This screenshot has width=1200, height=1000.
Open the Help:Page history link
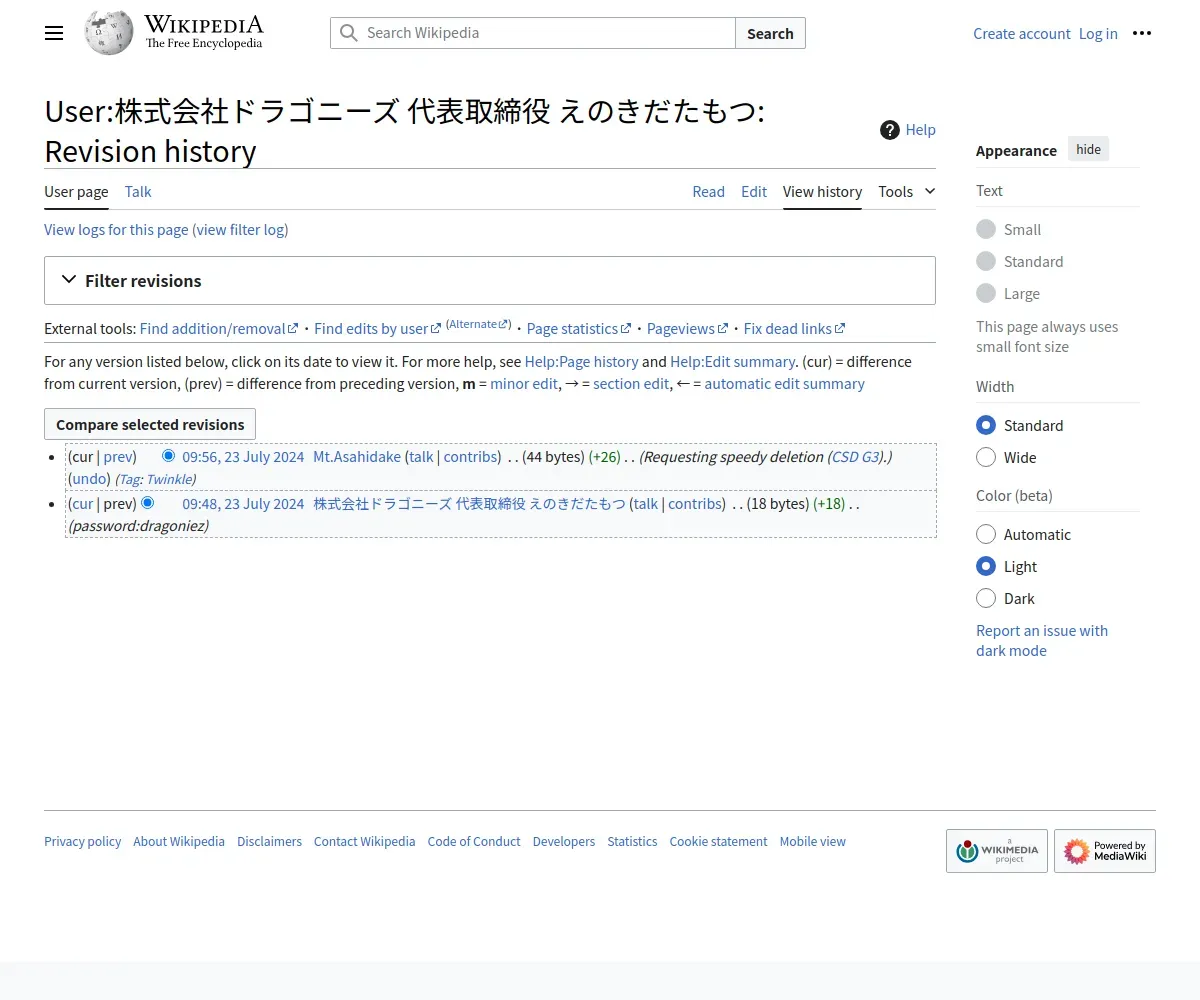581,361
